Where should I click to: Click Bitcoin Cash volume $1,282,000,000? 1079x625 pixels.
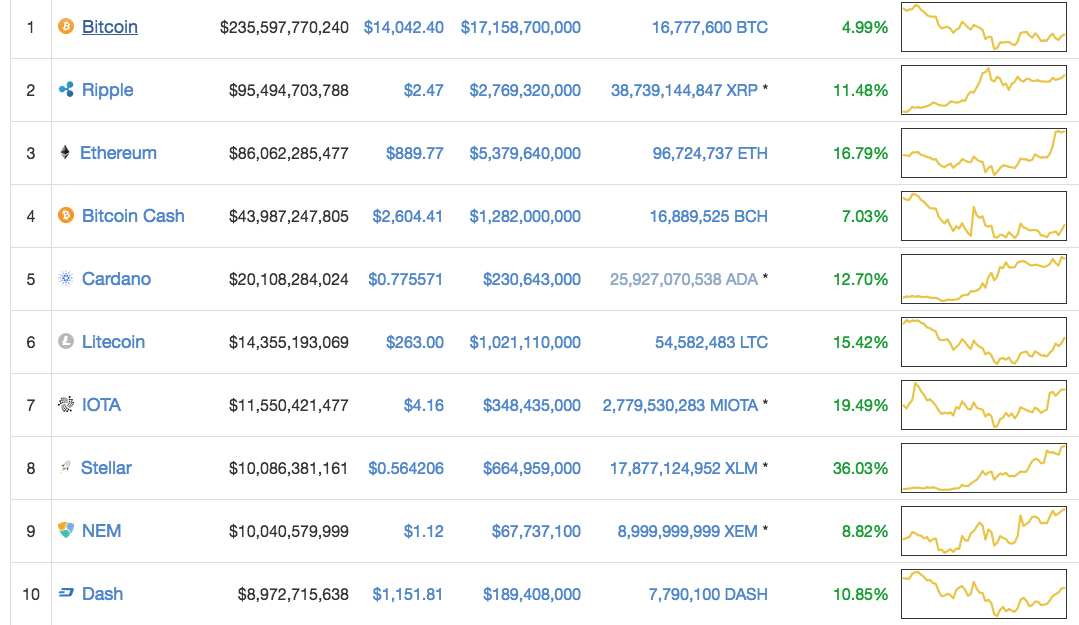pyautogui.click(x=525, y=216)
